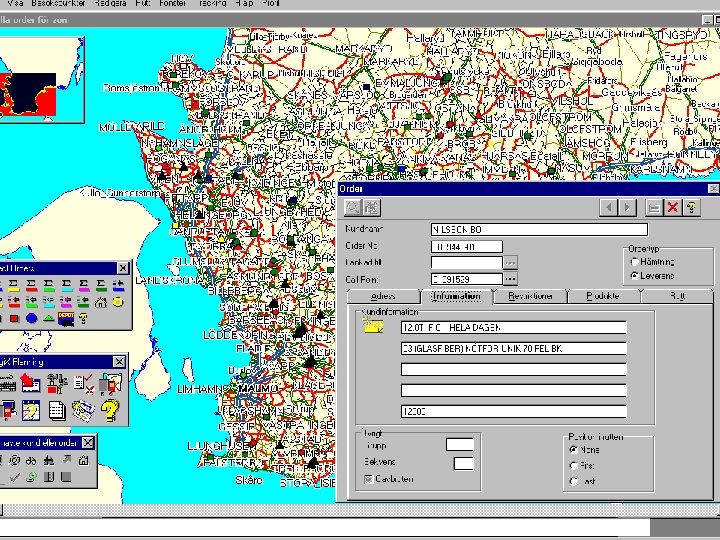
Task: Click the Kundnamn input field
Action: 539,229
